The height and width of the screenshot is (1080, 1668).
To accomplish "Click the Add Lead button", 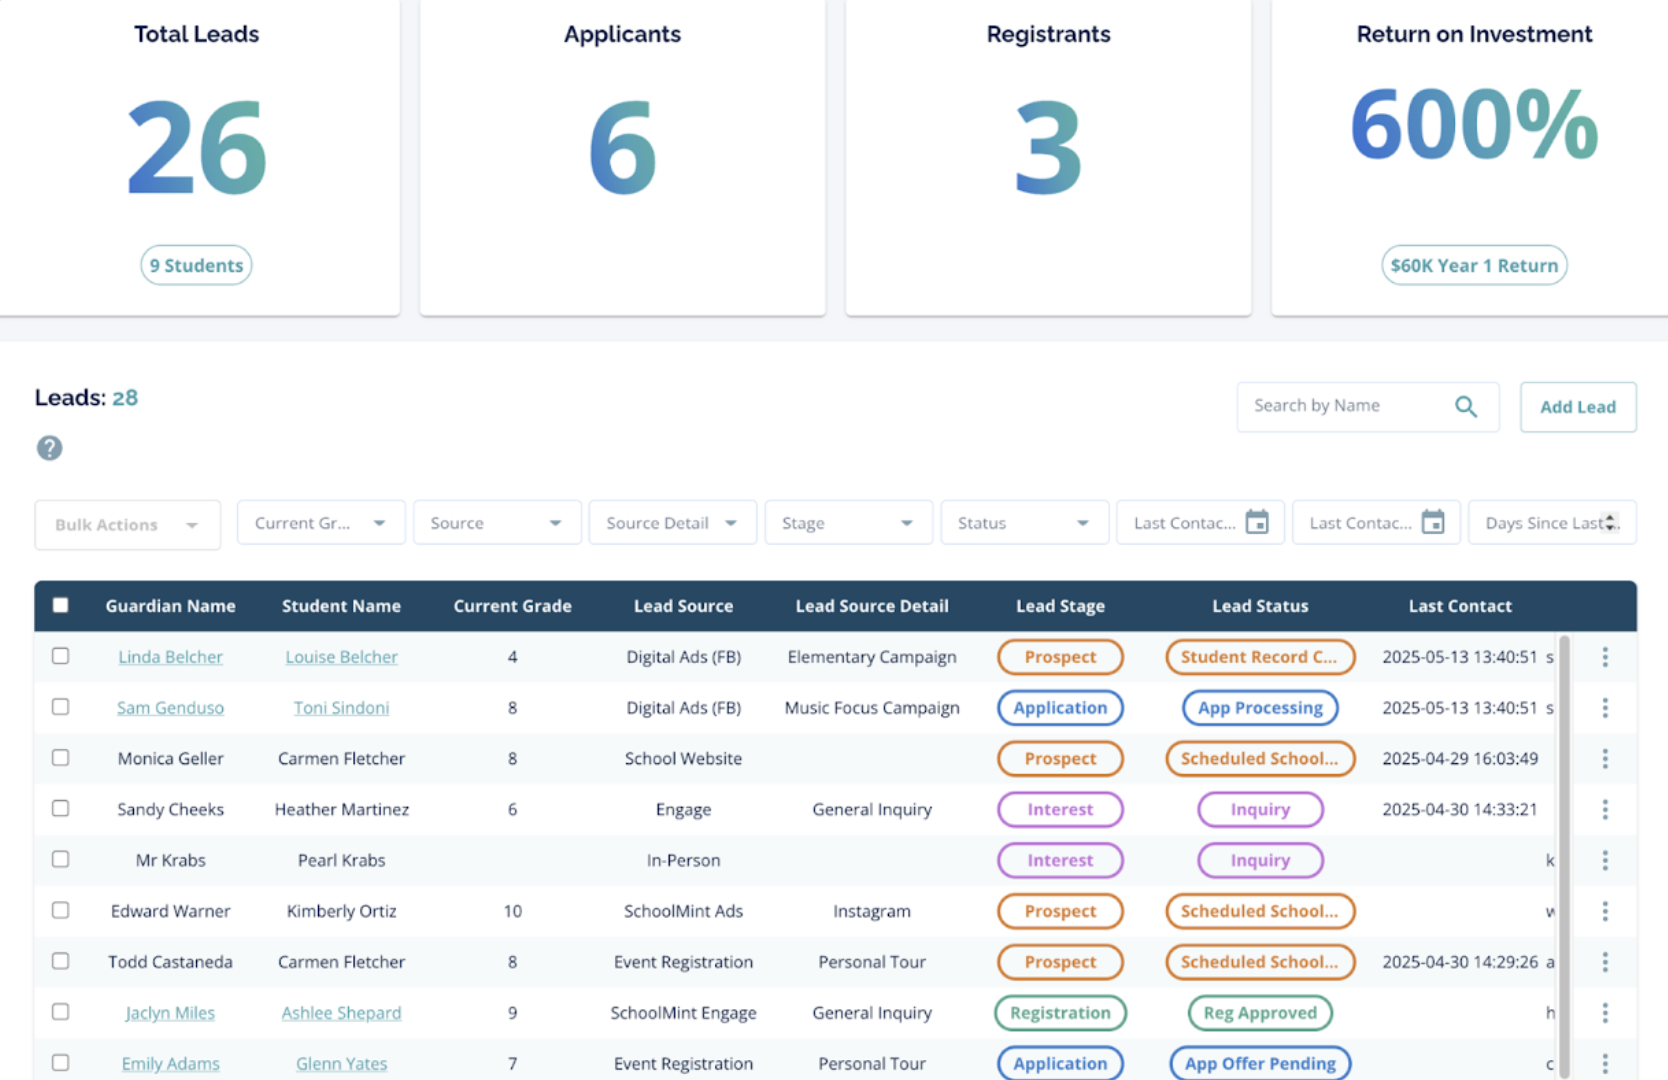I will pyautogui.click(x=1578, y=407).
